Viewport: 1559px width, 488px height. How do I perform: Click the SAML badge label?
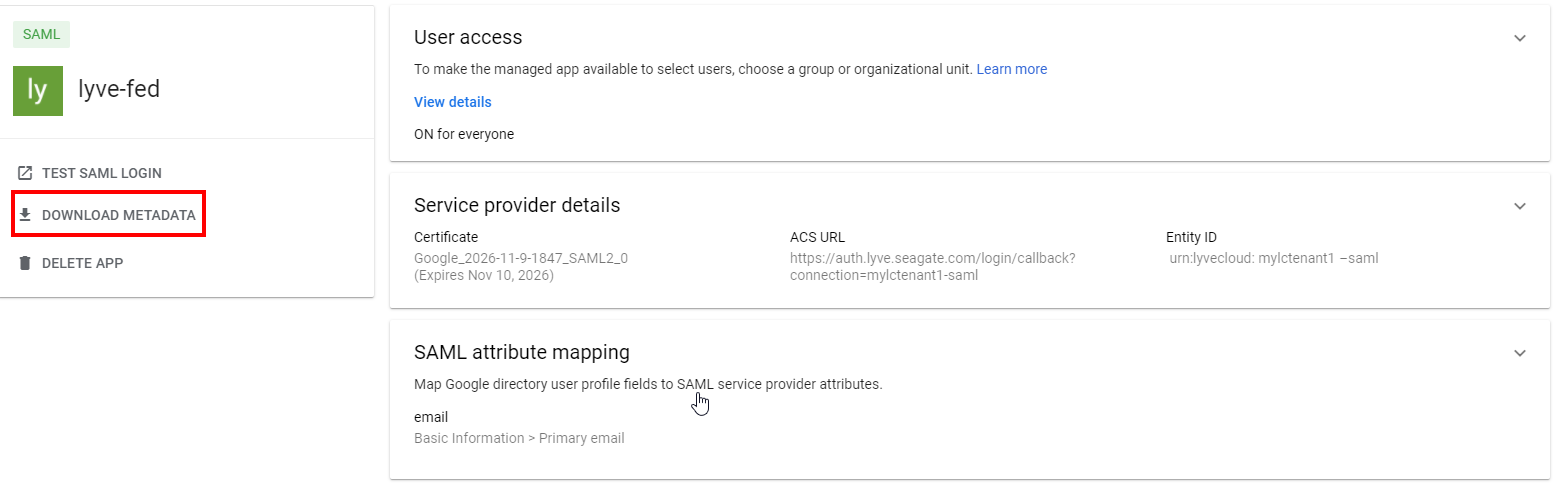41,34
